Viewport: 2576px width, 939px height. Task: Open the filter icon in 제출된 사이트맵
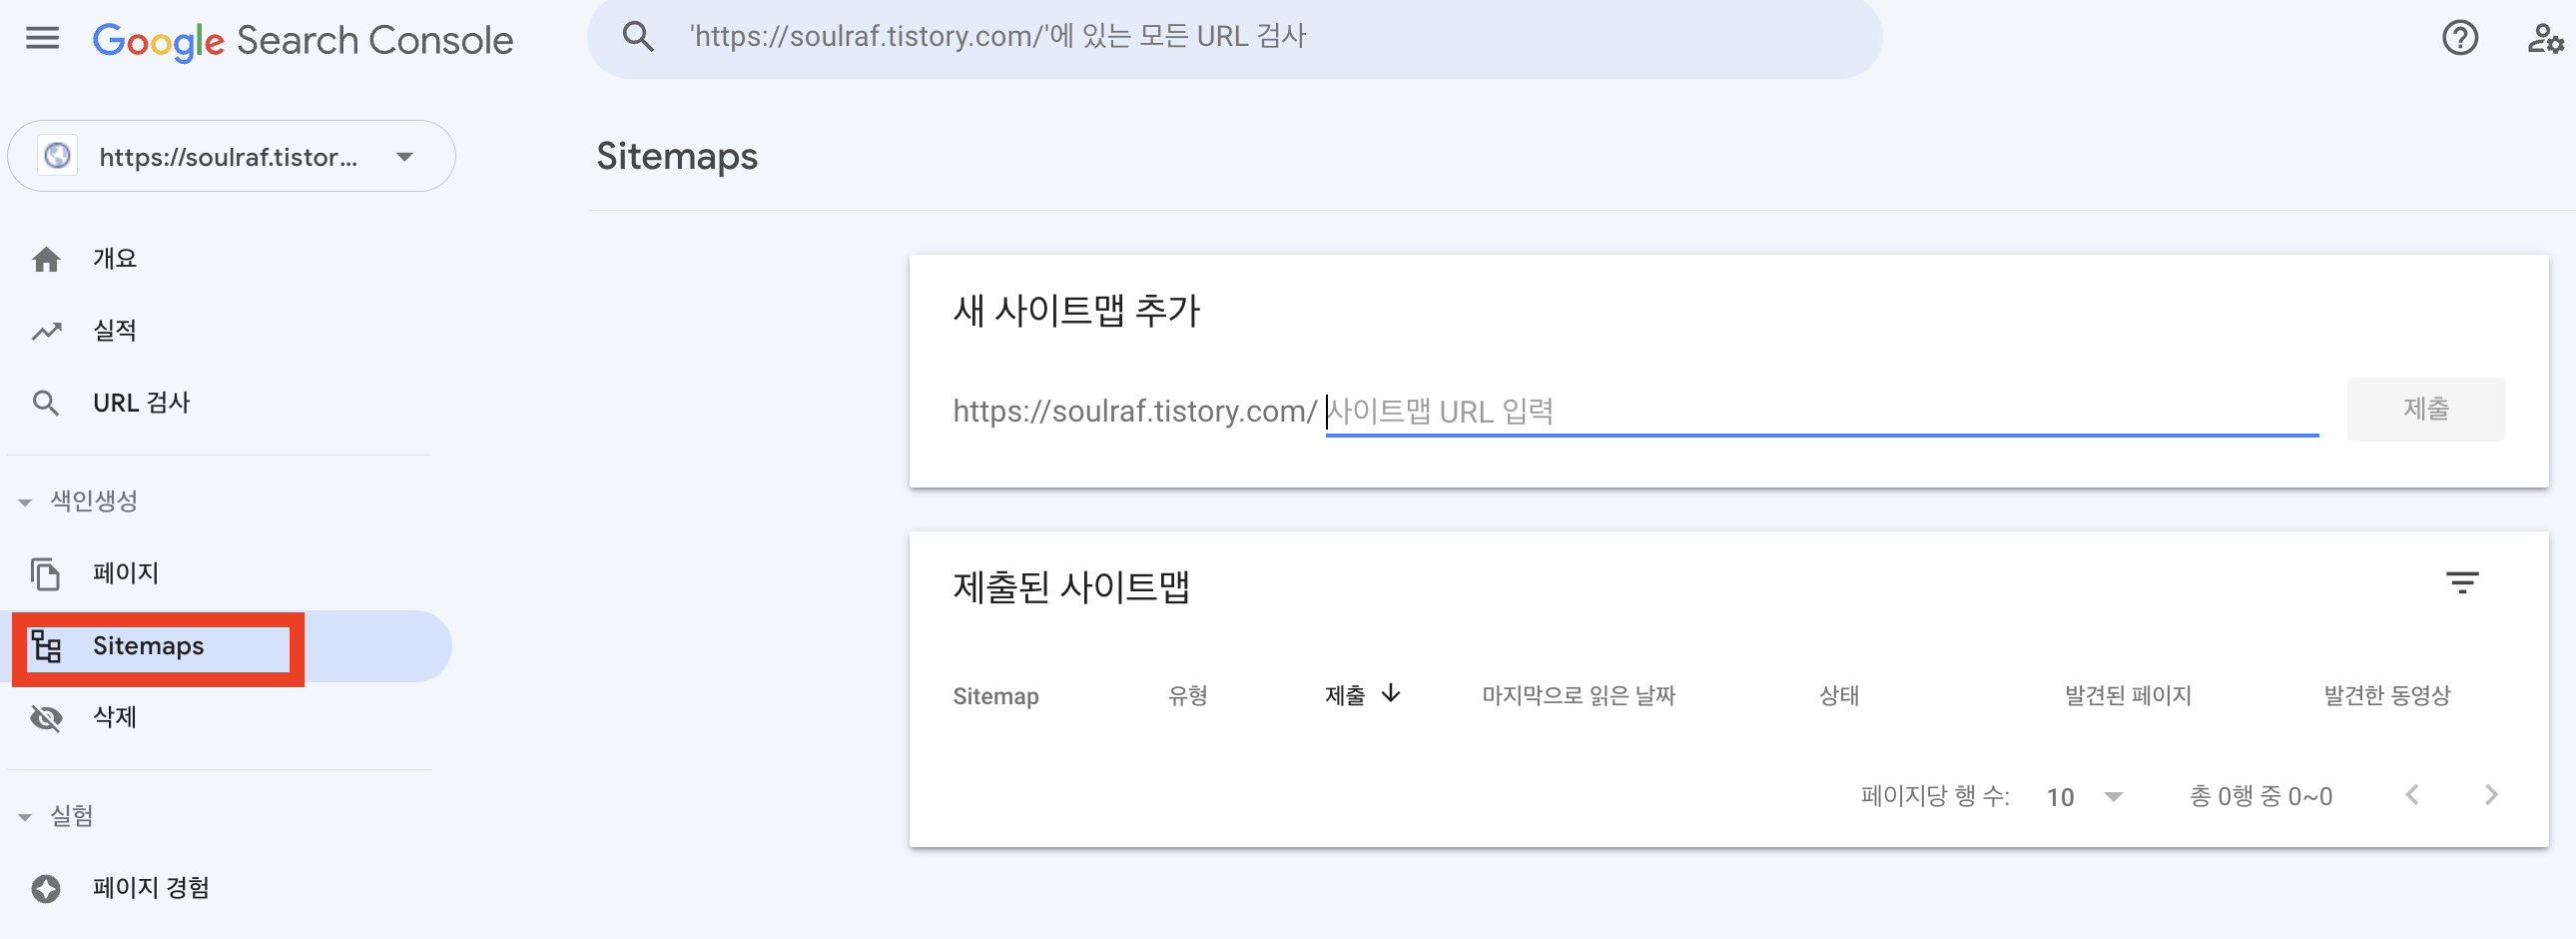(2461, 582)
